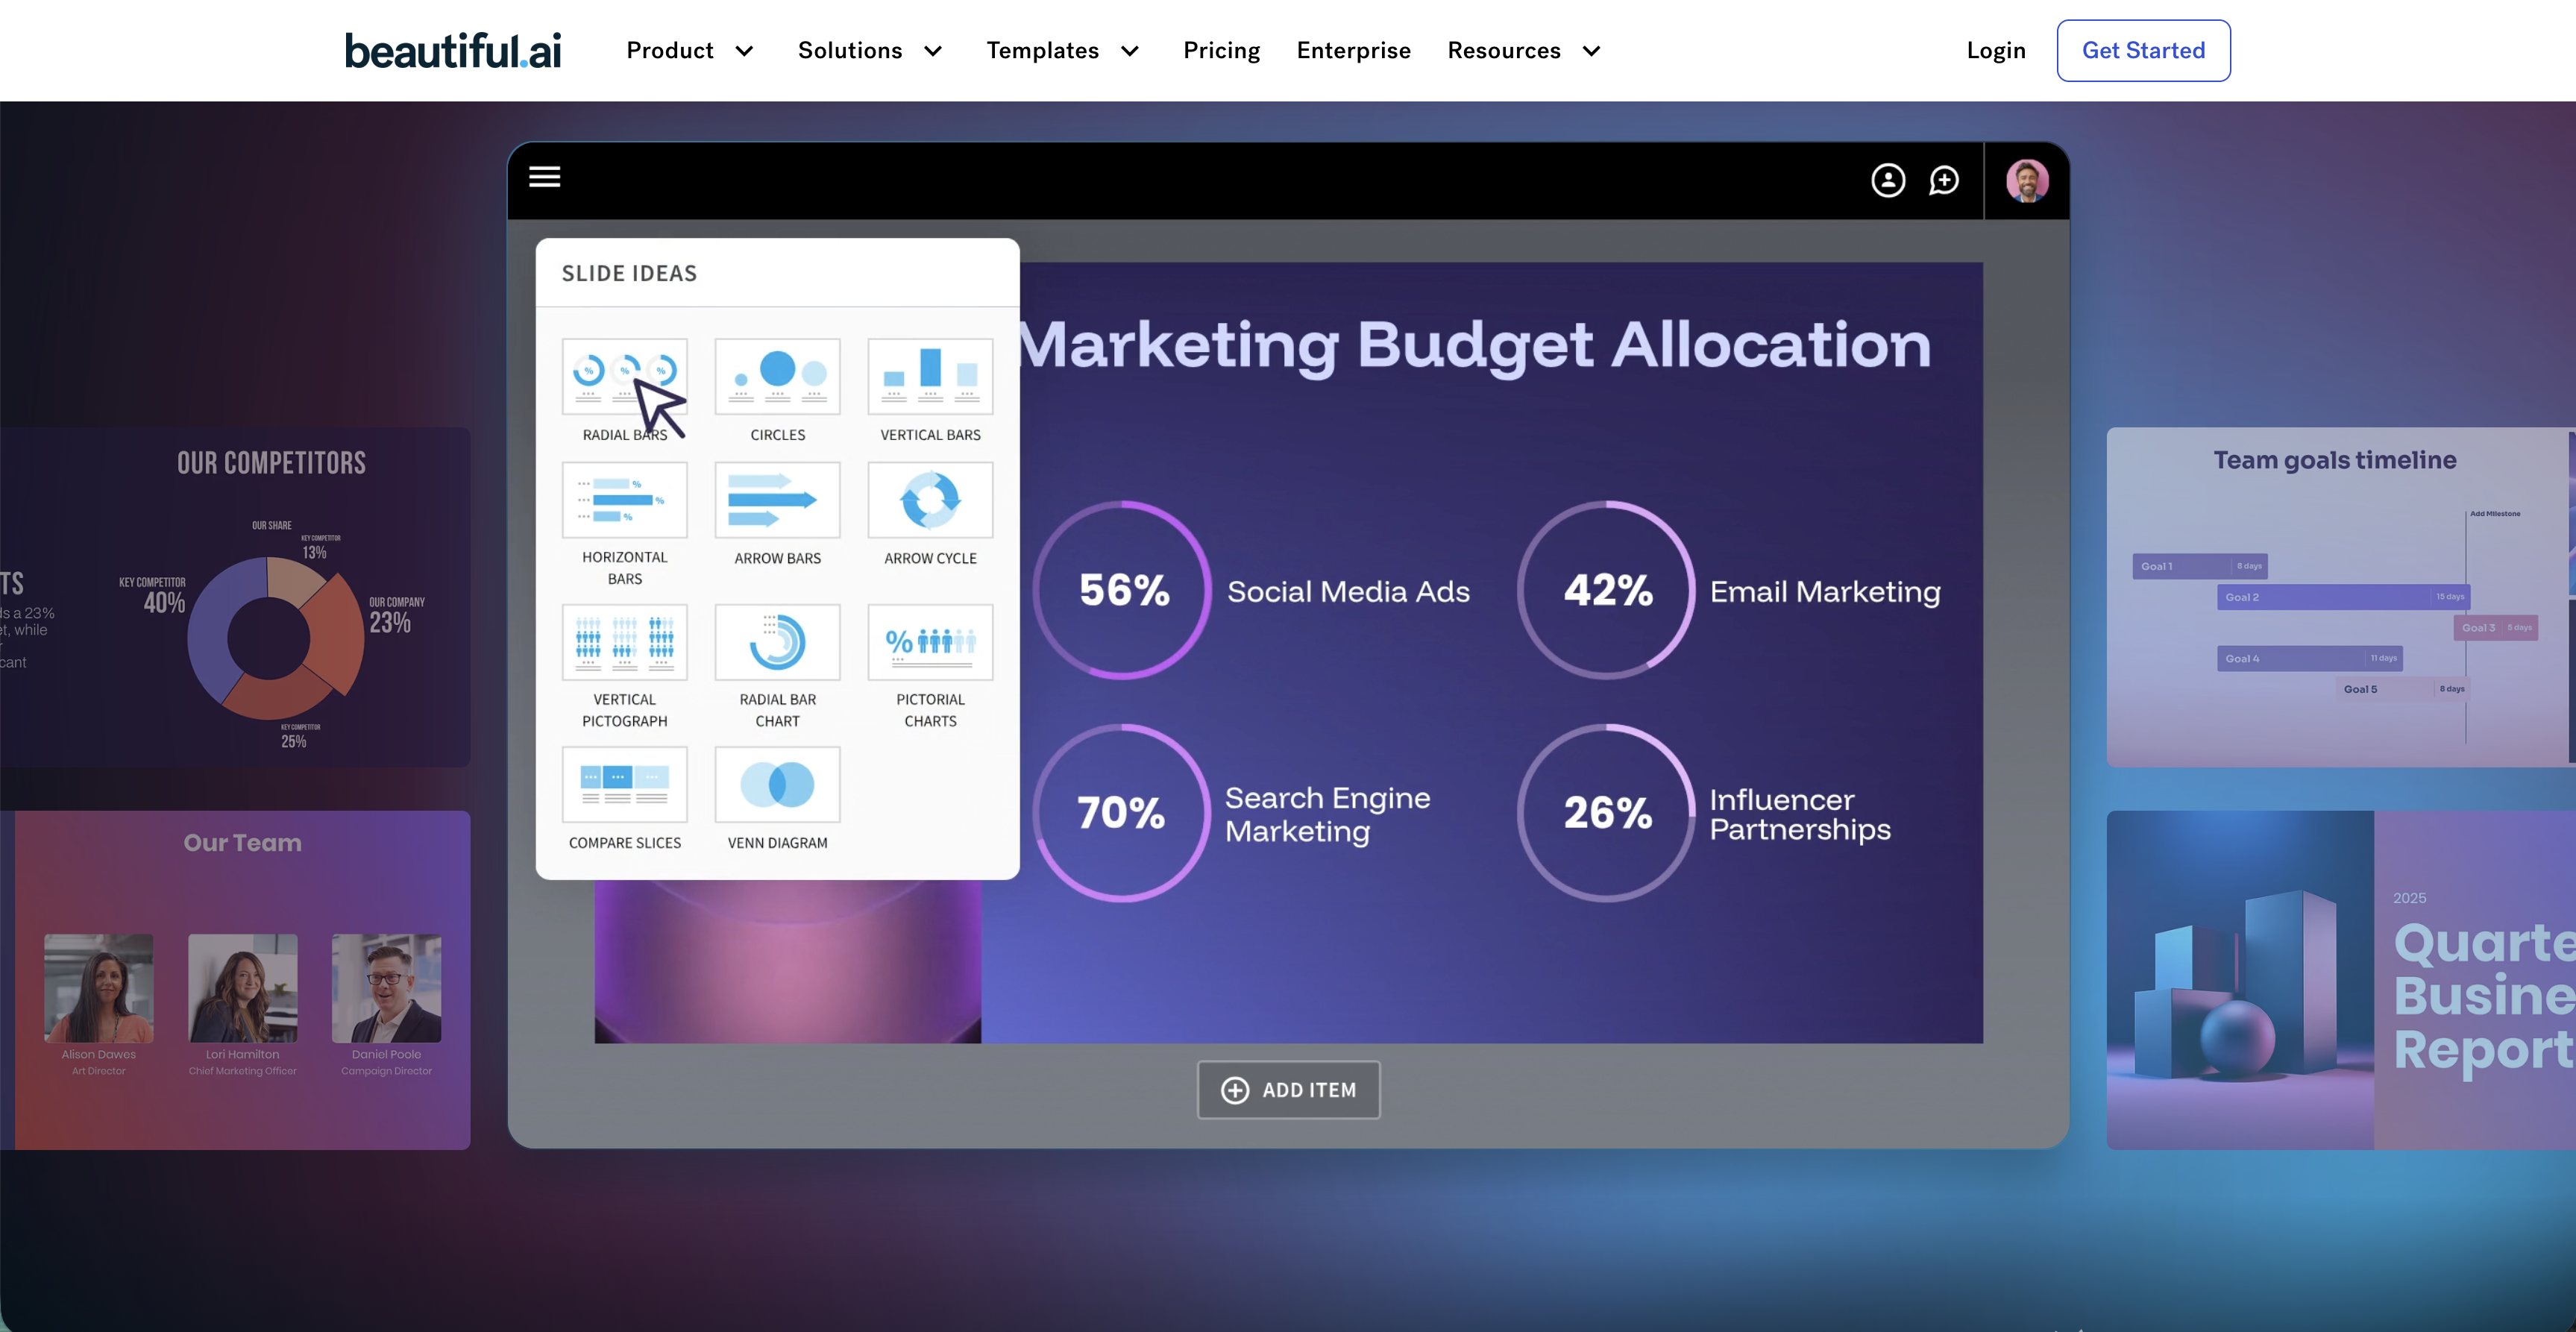The image size is (2576, 1332).
Task: Click the Login link
Action: 1995,51
